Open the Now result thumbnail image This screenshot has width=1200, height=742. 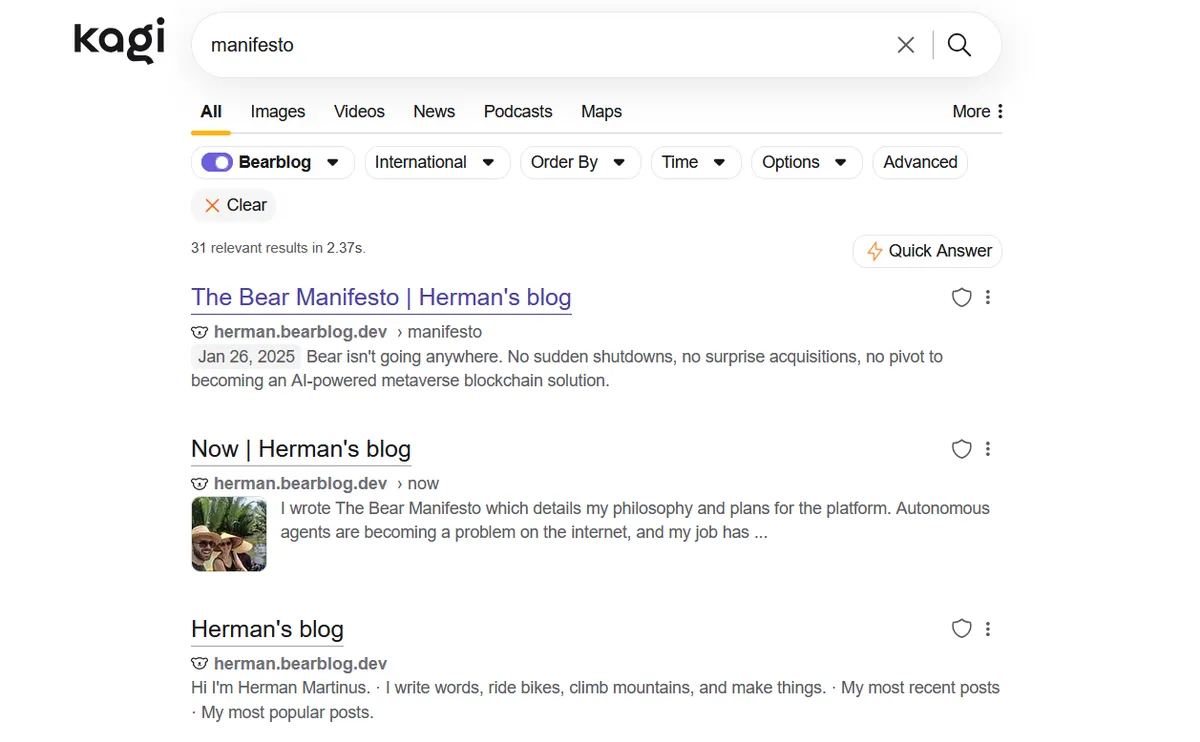(229, 534)
